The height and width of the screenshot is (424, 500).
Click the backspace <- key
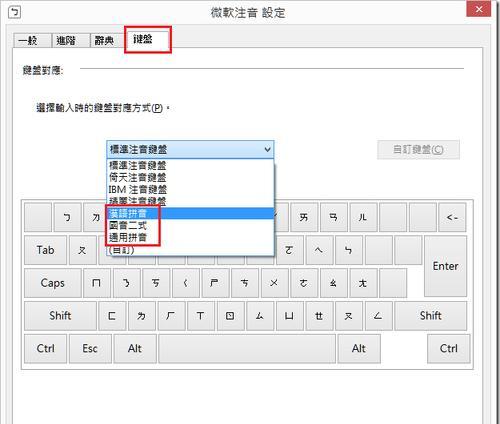tap(452, 217)
